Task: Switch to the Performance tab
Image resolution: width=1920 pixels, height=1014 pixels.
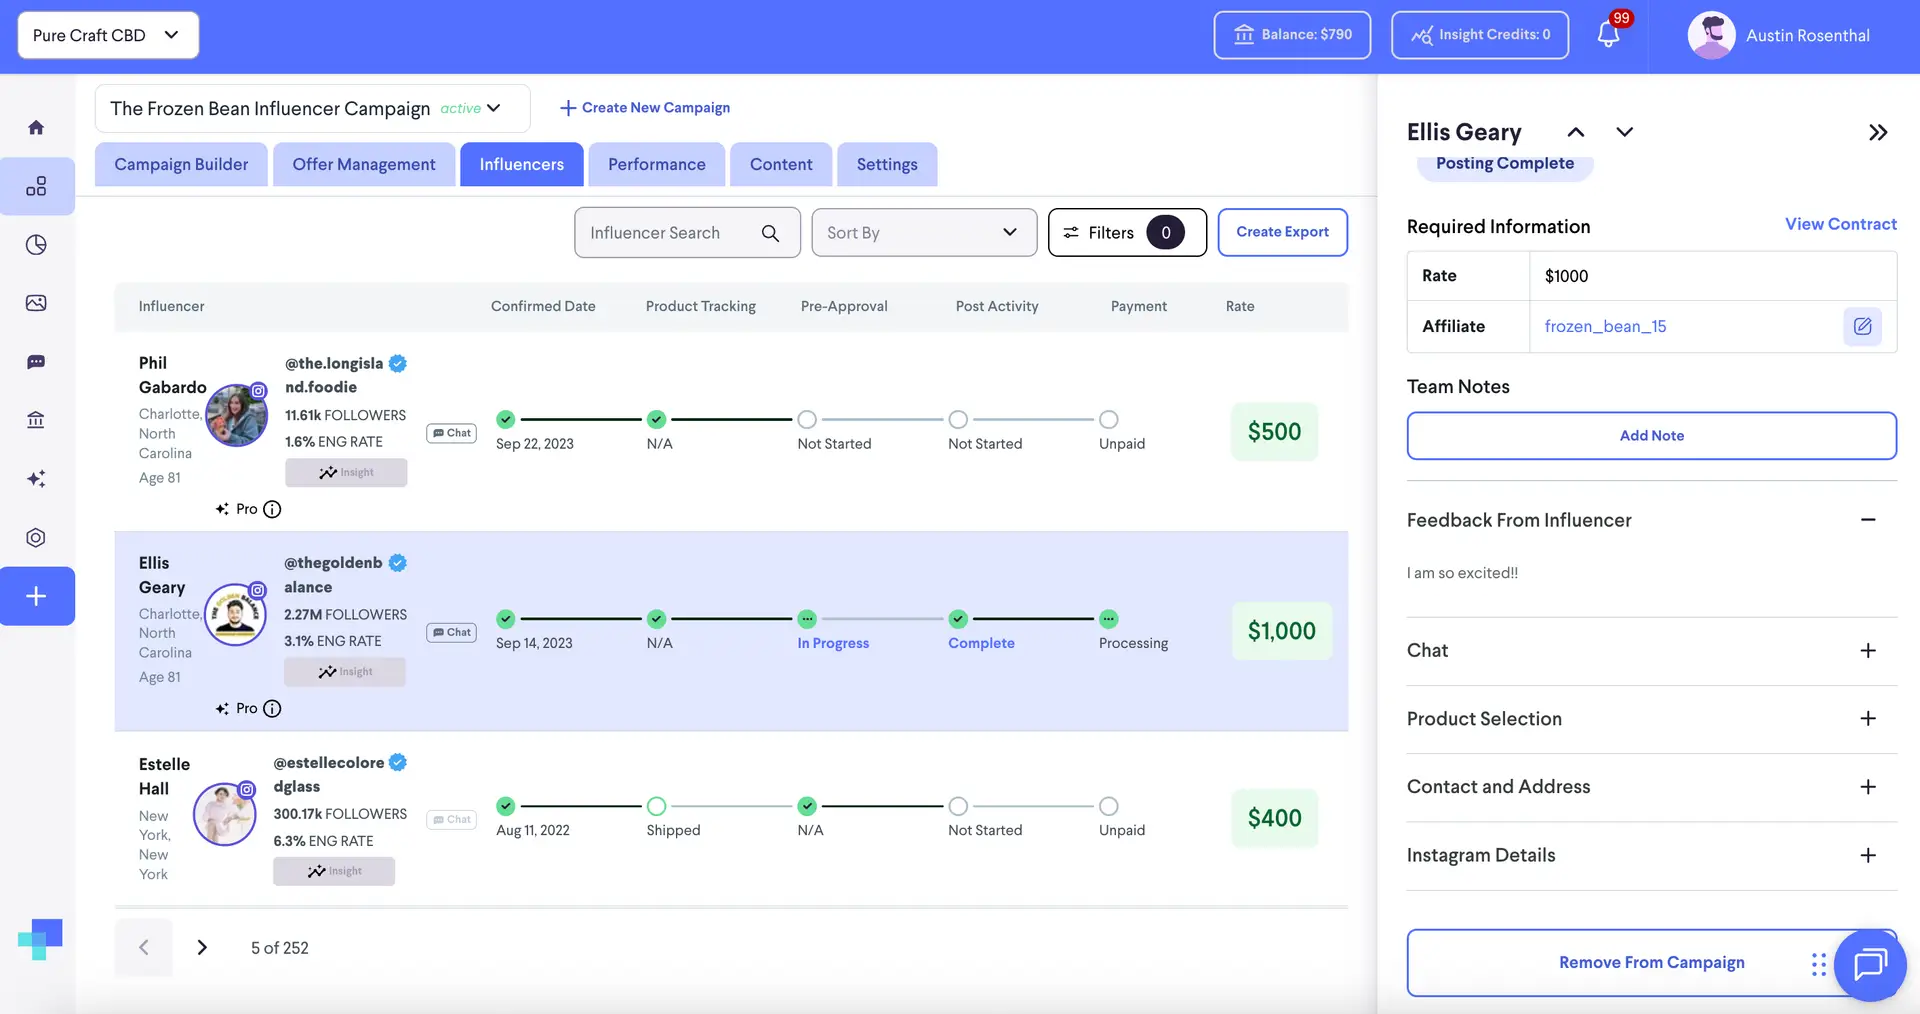Action: pos(656,165)
